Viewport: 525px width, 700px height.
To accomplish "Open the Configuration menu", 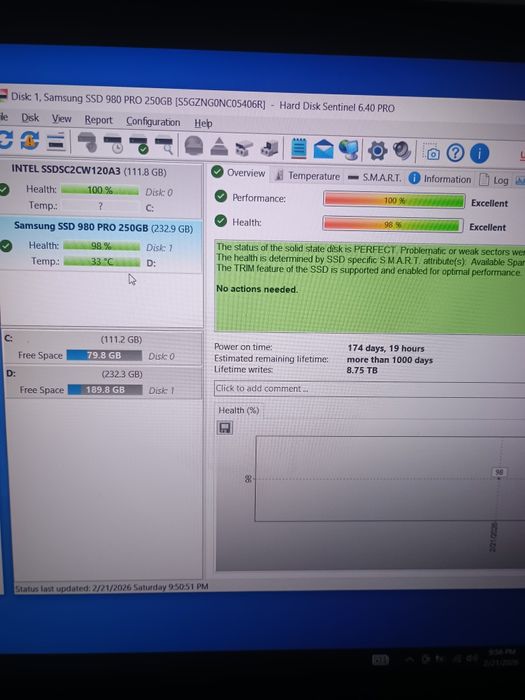I will 153,121.
